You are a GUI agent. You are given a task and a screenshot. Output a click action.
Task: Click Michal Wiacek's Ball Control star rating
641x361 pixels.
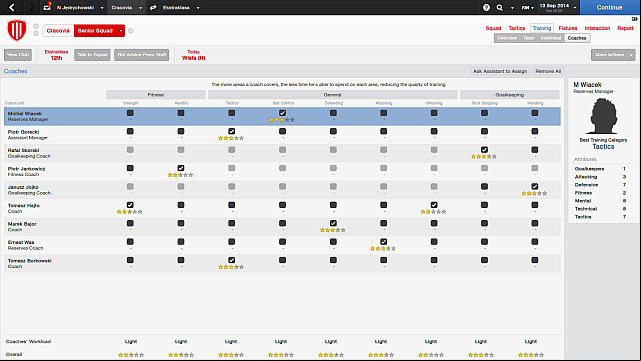(282, 120)
